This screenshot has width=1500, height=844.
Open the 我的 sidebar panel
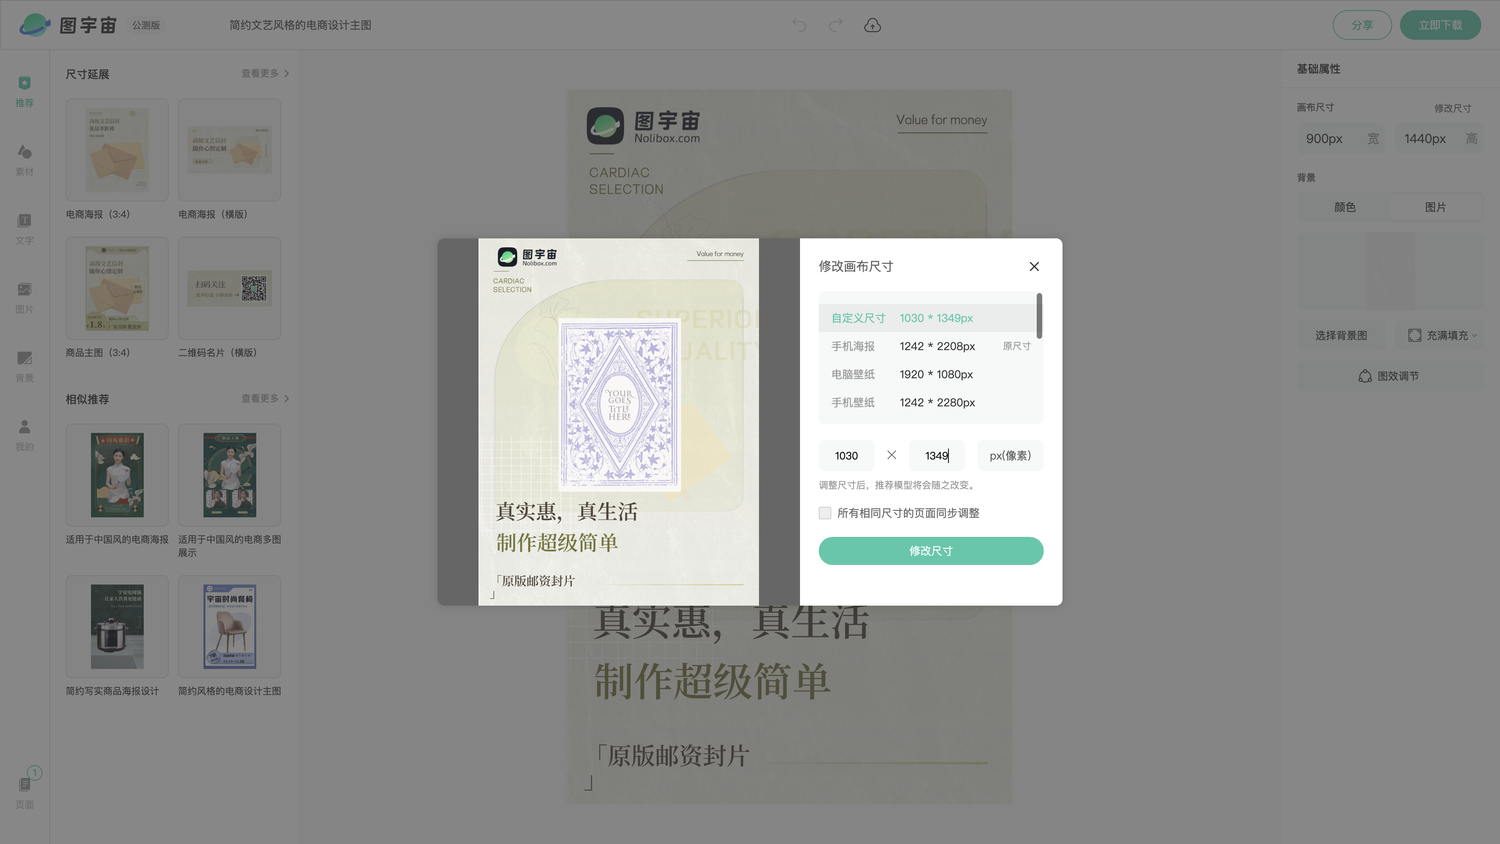tap(25, 435)
